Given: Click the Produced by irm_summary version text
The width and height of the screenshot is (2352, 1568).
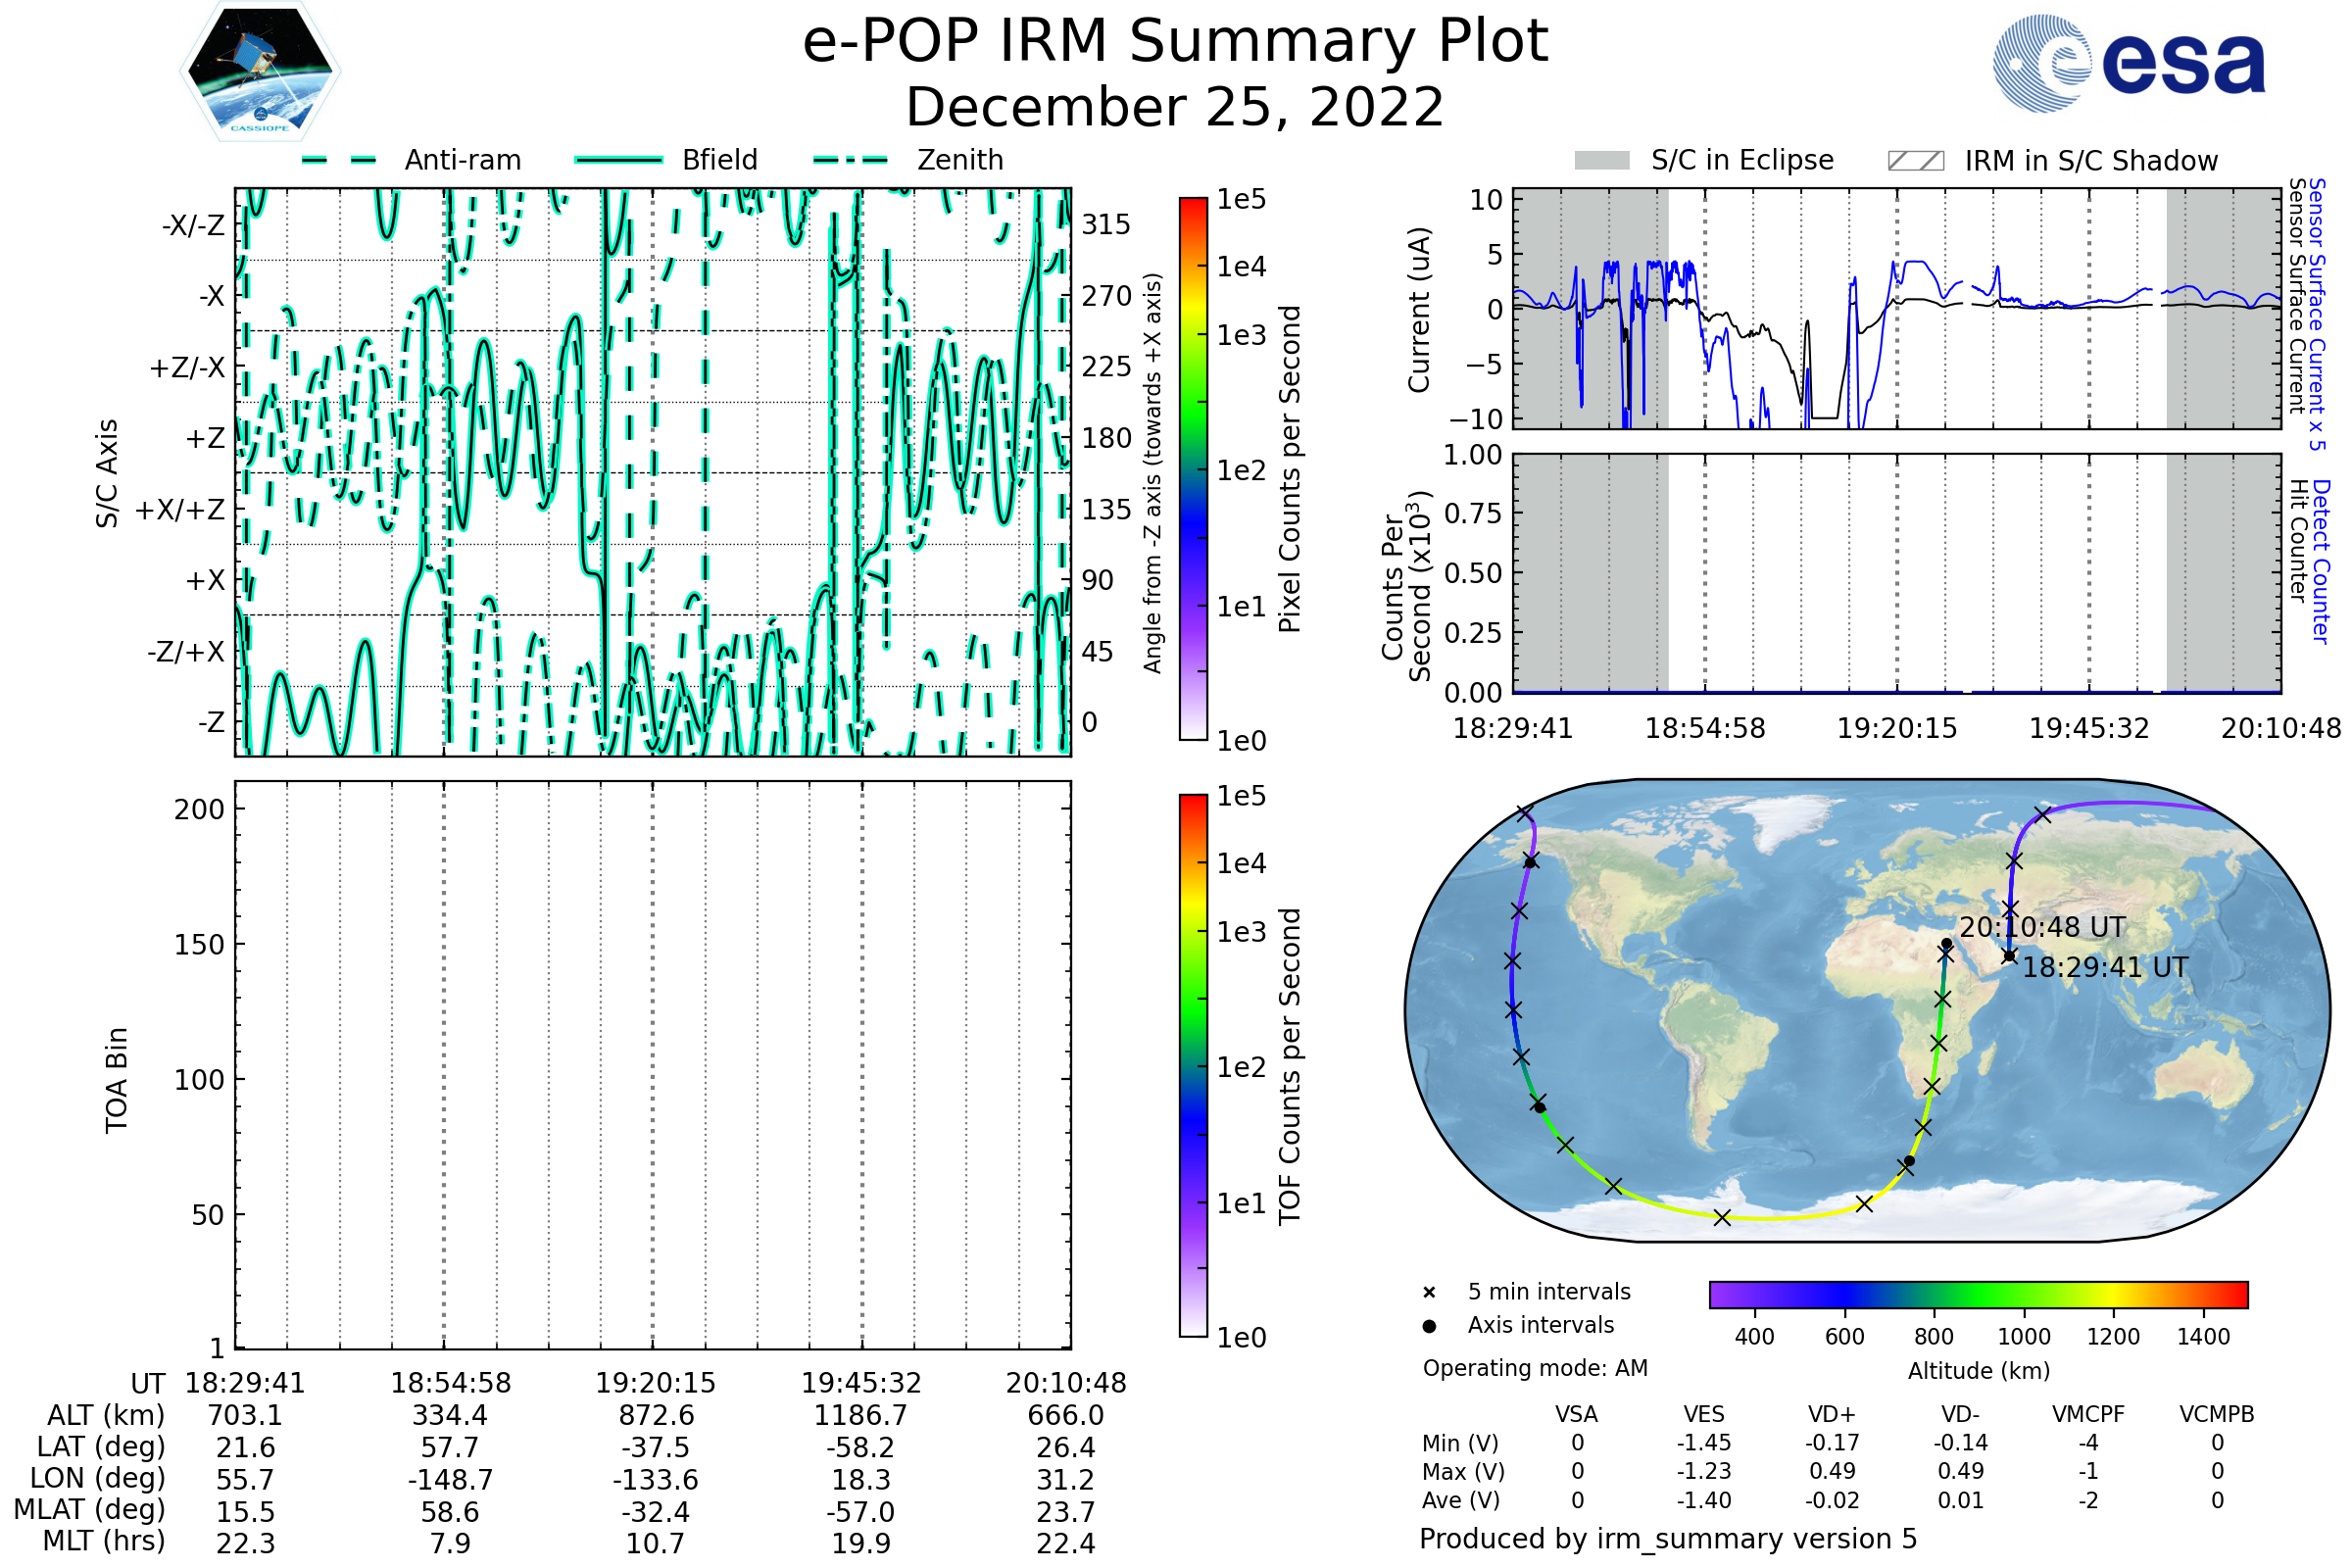Looking at the screenshot, I should click(1668, 1539).
